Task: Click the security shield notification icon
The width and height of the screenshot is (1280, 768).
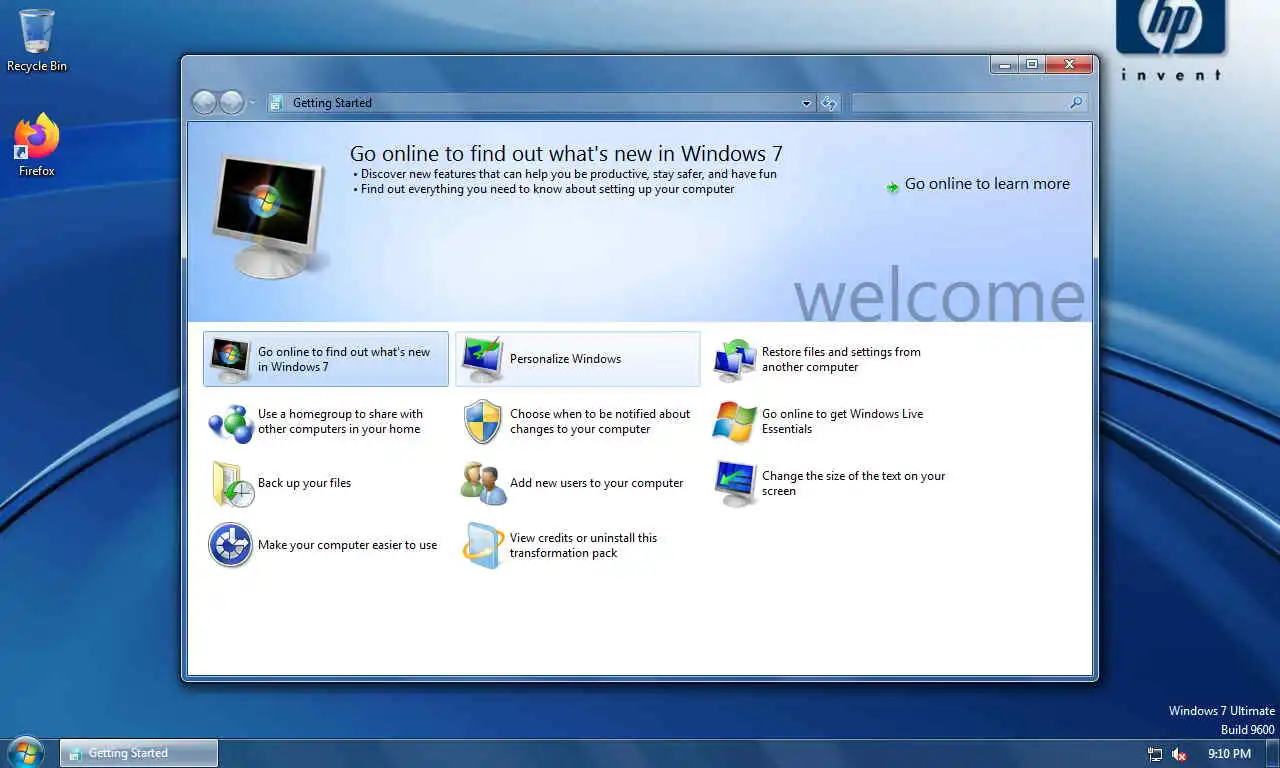Action: (483, 422)
